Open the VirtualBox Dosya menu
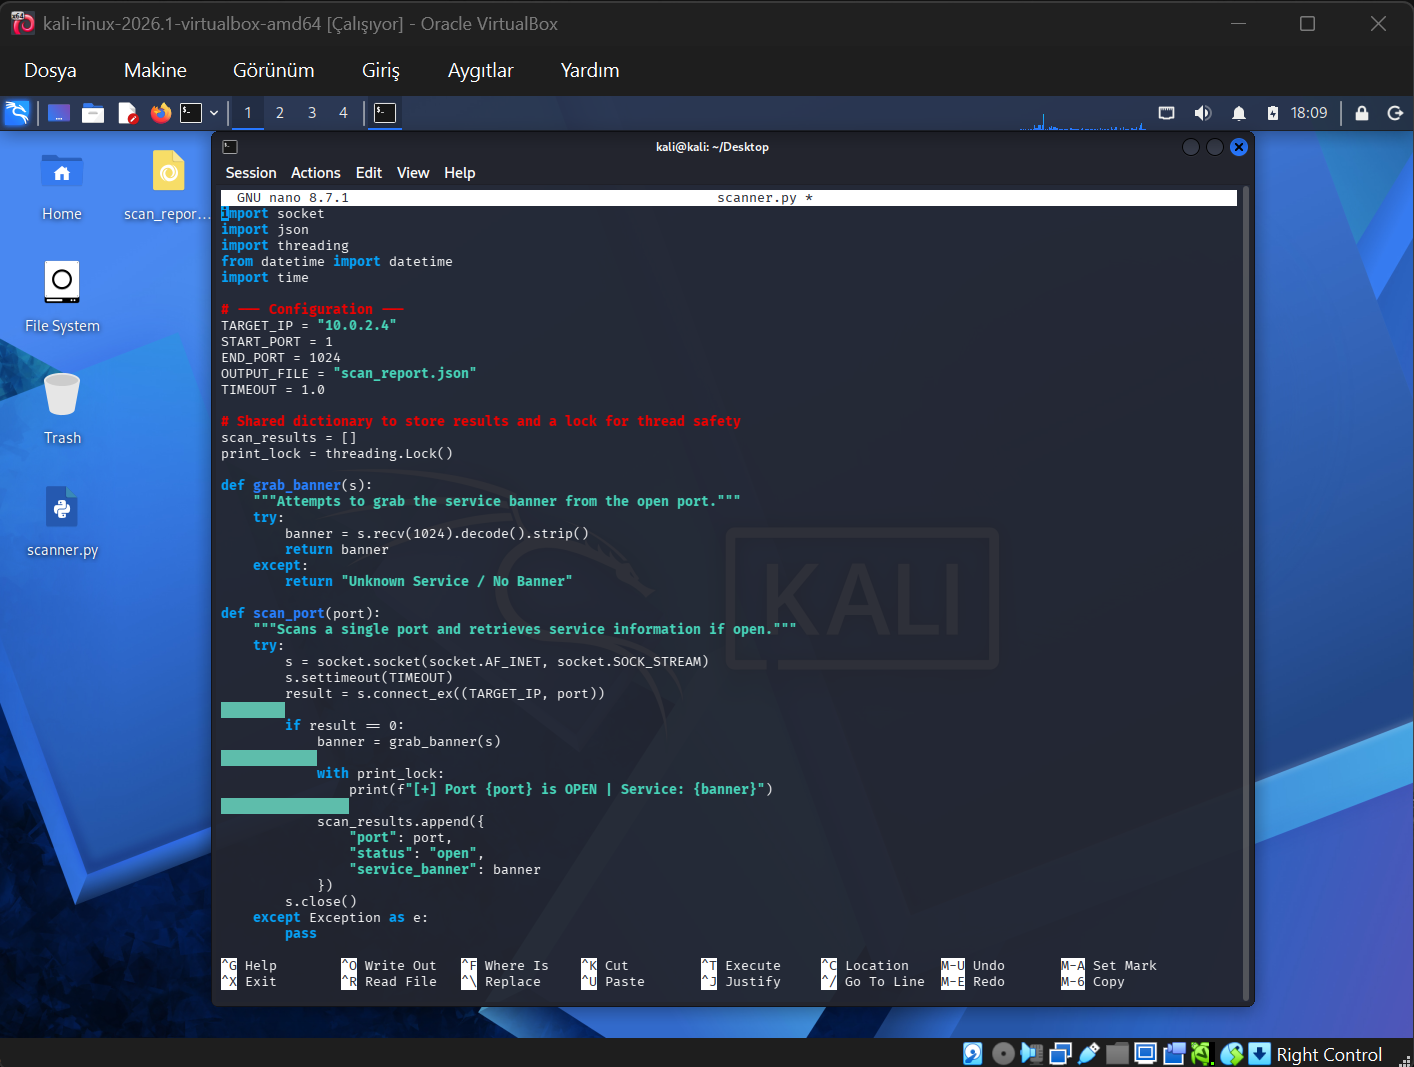 [50, 70]
